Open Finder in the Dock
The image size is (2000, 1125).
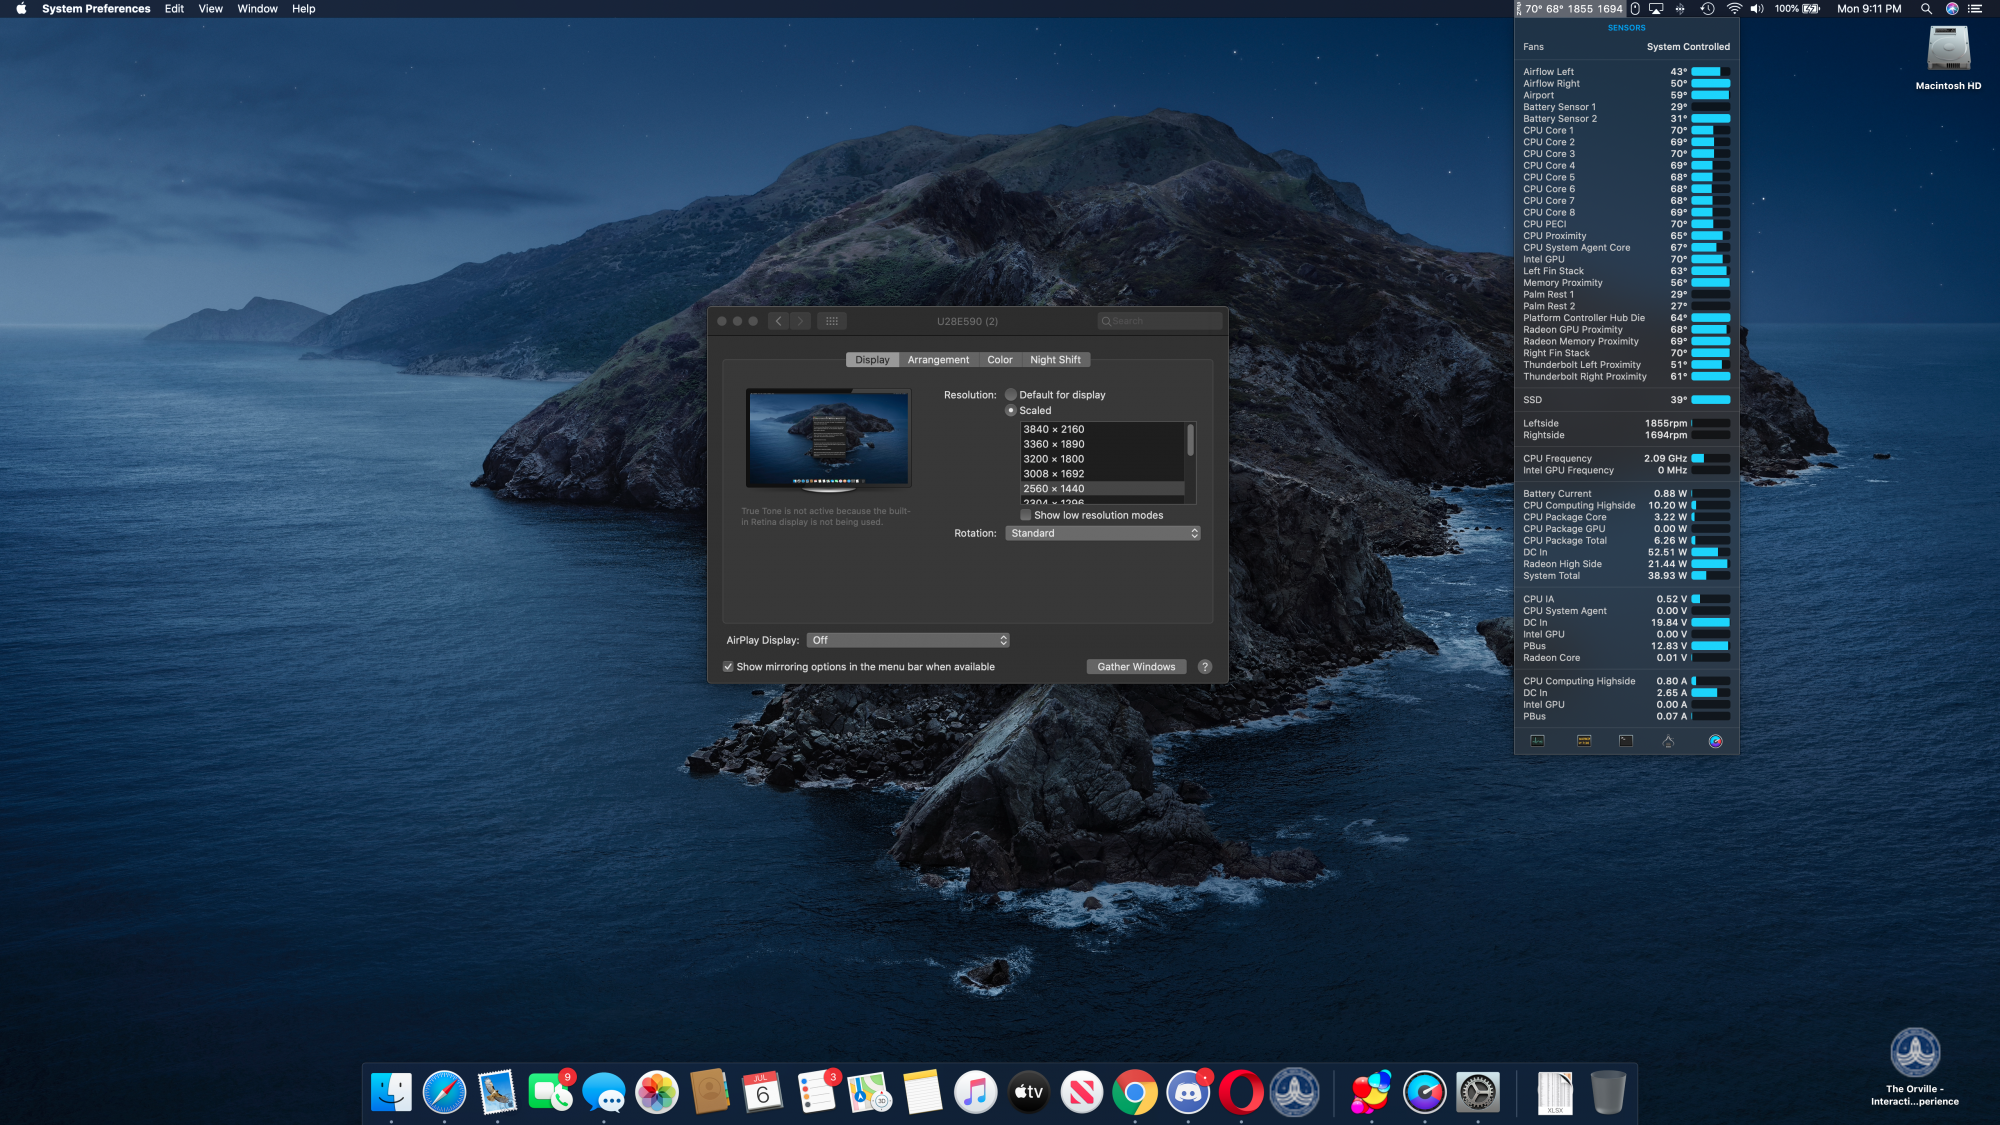(391, 1092)
